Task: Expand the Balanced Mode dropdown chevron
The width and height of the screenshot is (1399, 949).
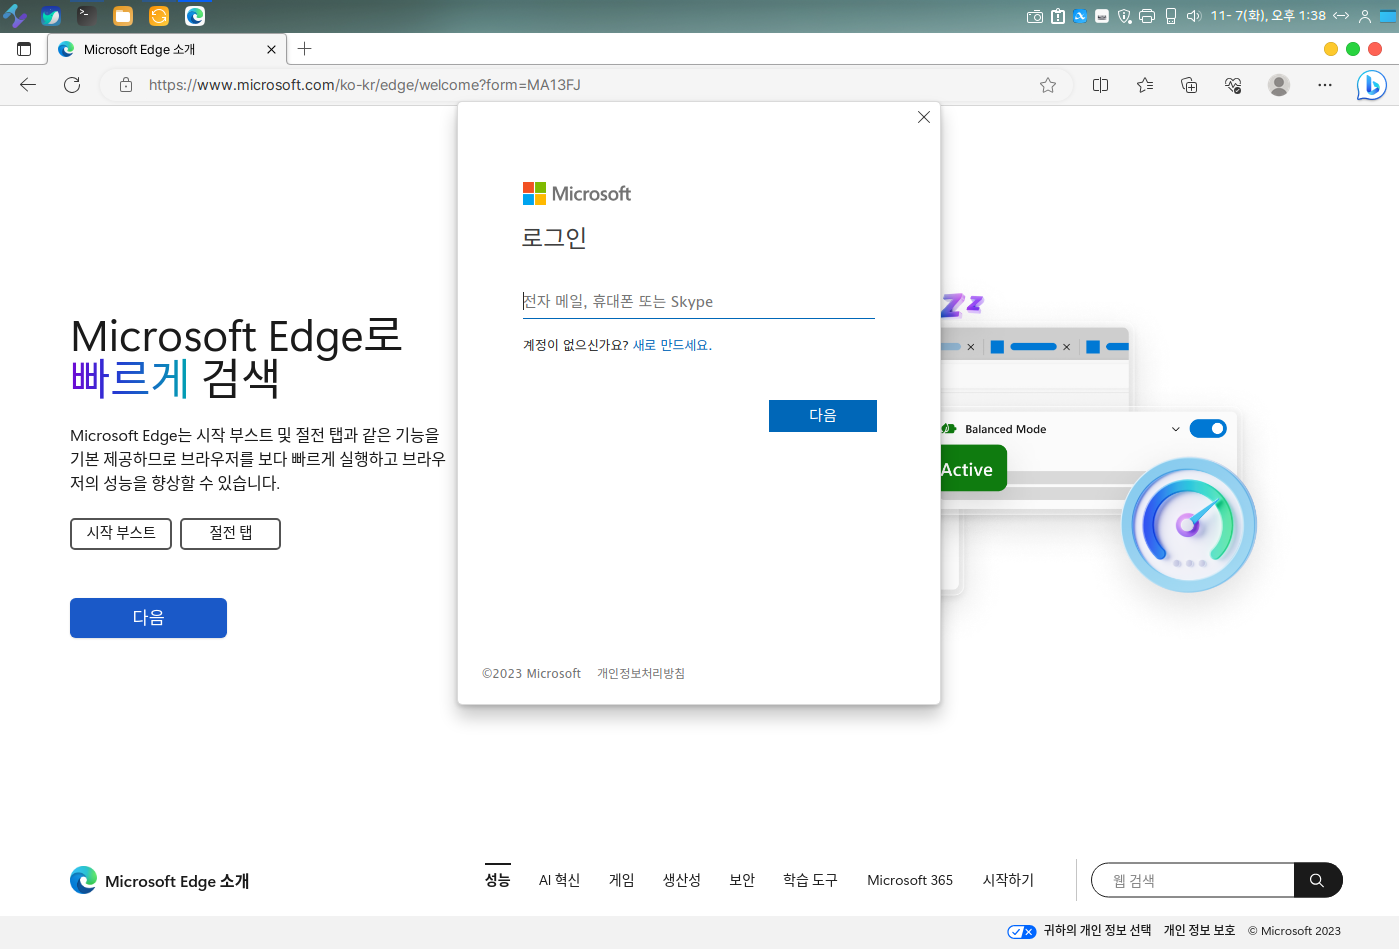Action: [x=1175, y=429]
